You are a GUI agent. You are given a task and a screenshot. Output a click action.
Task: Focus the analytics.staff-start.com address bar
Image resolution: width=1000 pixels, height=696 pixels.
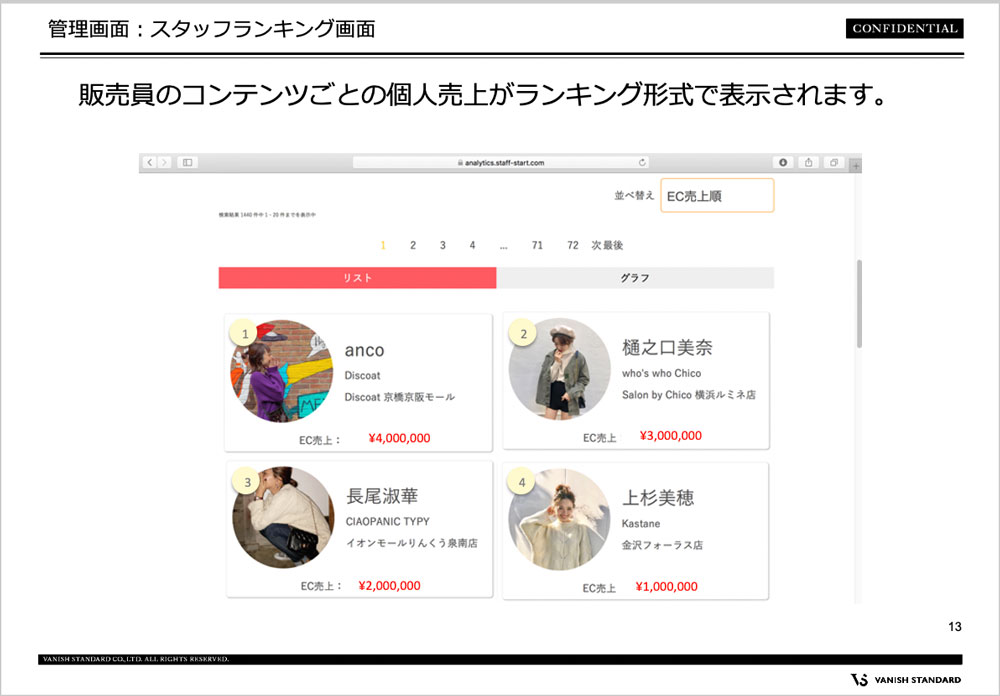click(x=501, y=163)
